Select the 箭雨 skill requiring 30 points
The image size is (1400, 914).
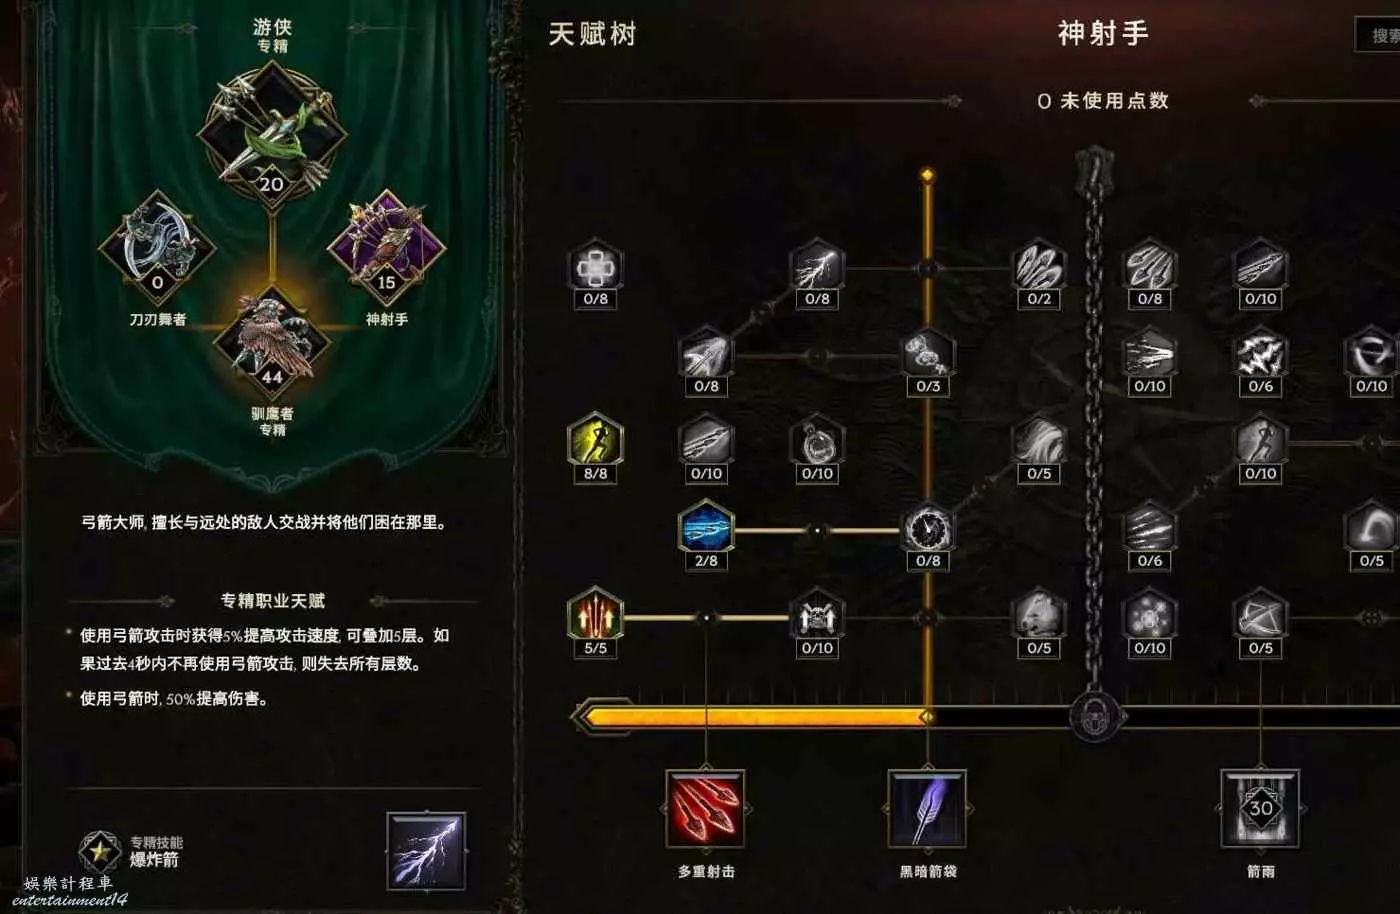pyautogui.click(x=1260, y=809)
